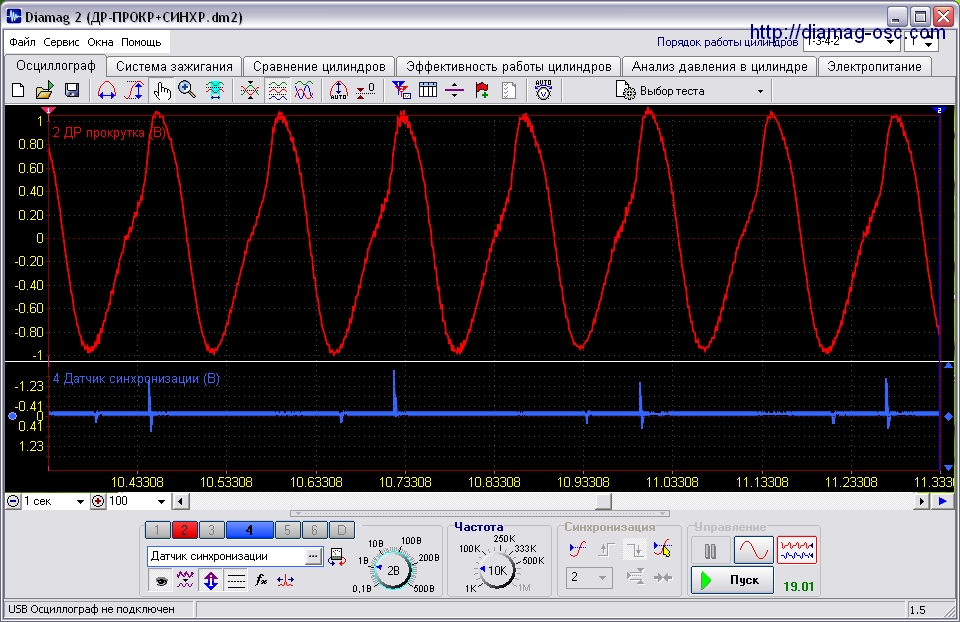Viewport: 960px width, 622px height.
Task: Create a new oscillogram file
Action: tap(18, 91)
